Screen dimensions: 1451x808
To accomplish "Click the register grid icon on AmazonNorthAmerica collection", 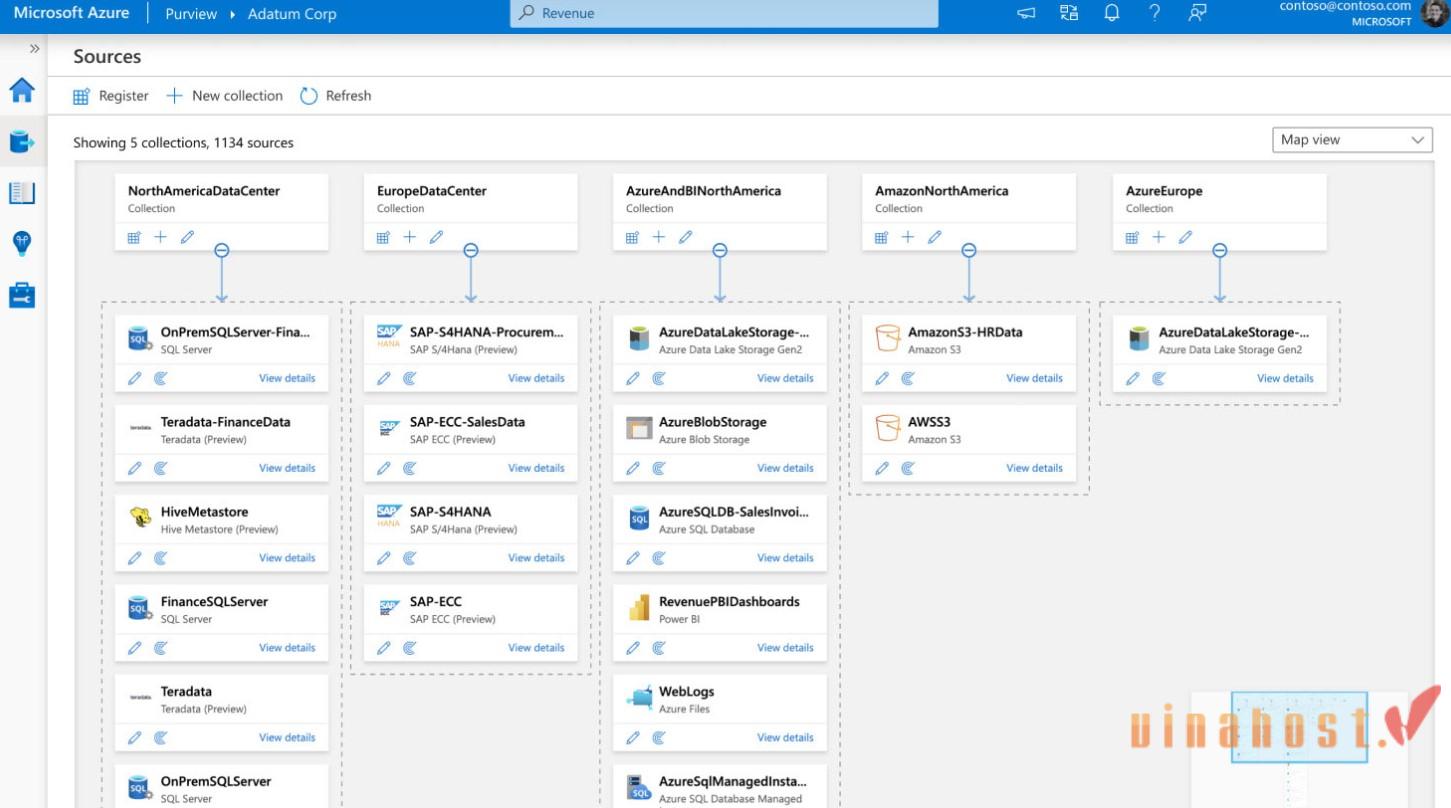I will coord(881,237).
